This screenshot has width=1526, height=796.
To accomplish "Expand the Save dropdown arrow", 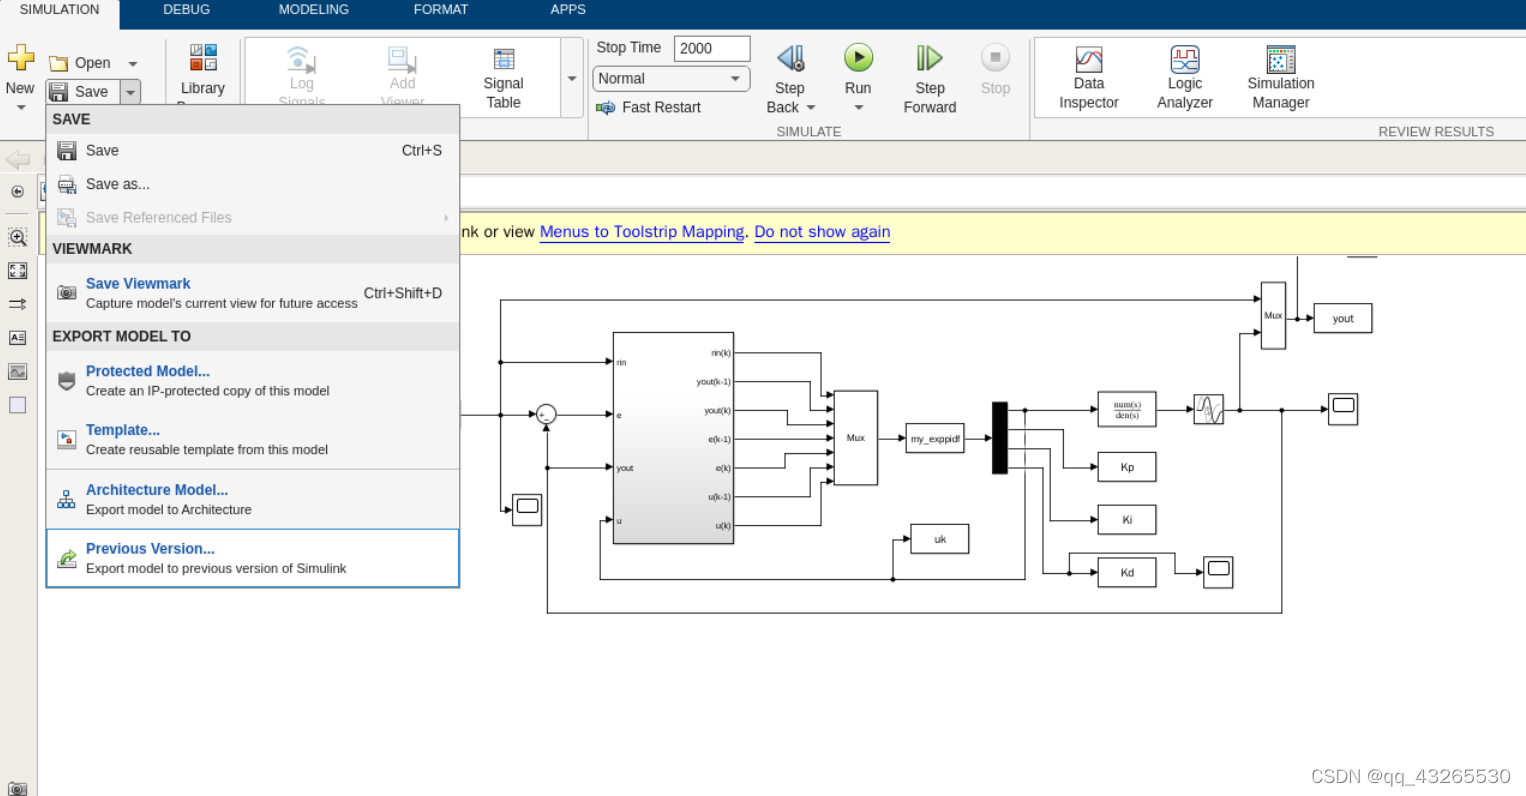I will coord(130,92).
